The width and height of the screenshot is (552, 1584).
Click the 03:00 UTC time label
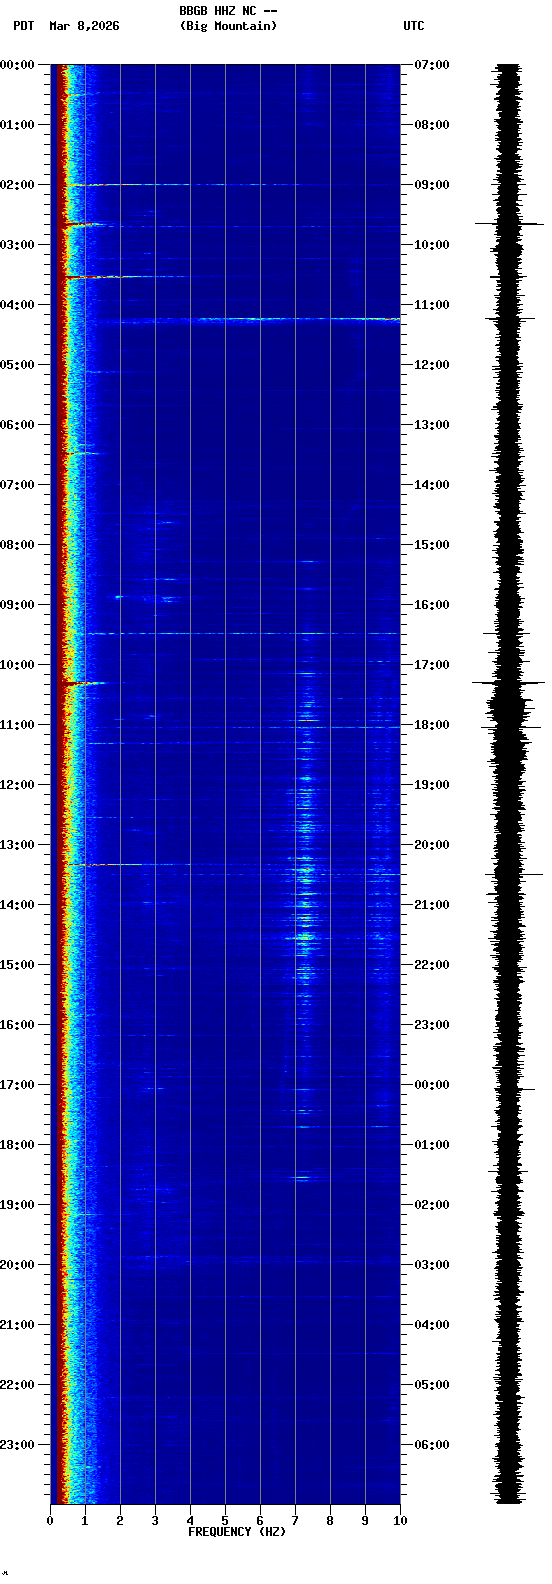pos(432,1265)
